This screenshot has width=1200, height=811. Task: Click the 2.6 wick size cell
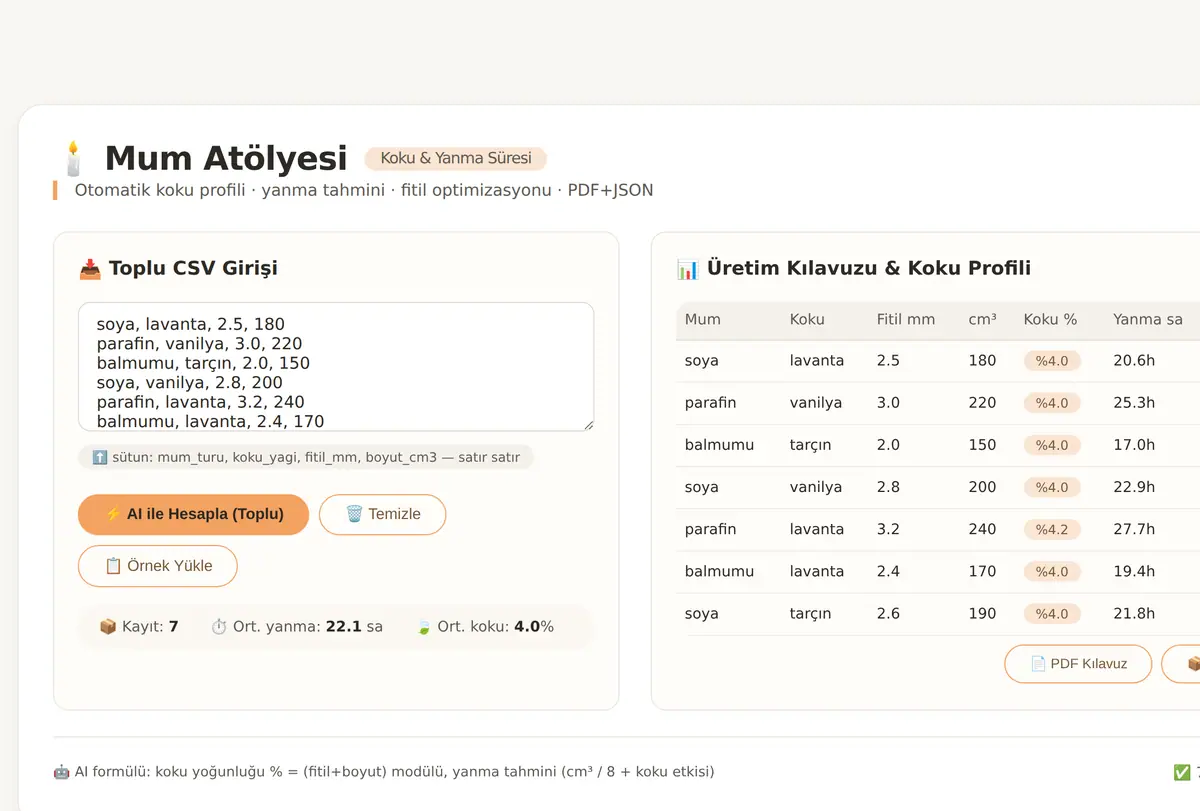888,613
